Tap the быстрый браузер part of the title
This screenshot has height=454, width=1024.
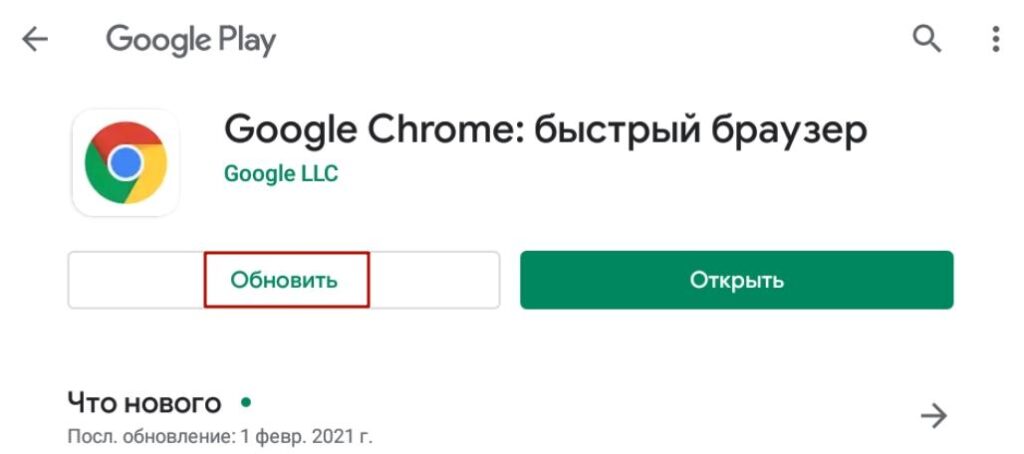(701, 130)
